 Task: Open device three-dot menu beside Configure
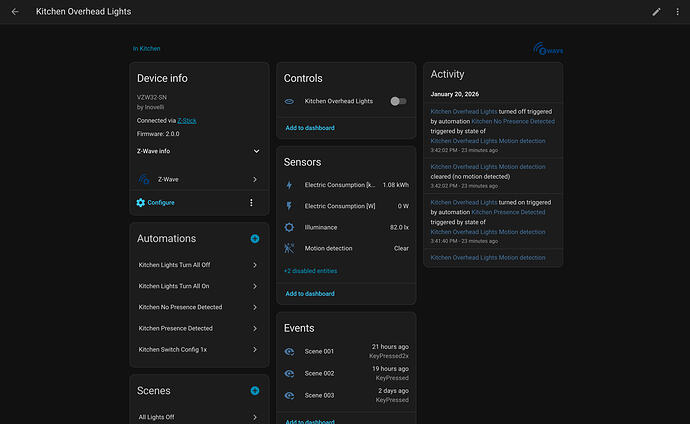tap(251, 203)
